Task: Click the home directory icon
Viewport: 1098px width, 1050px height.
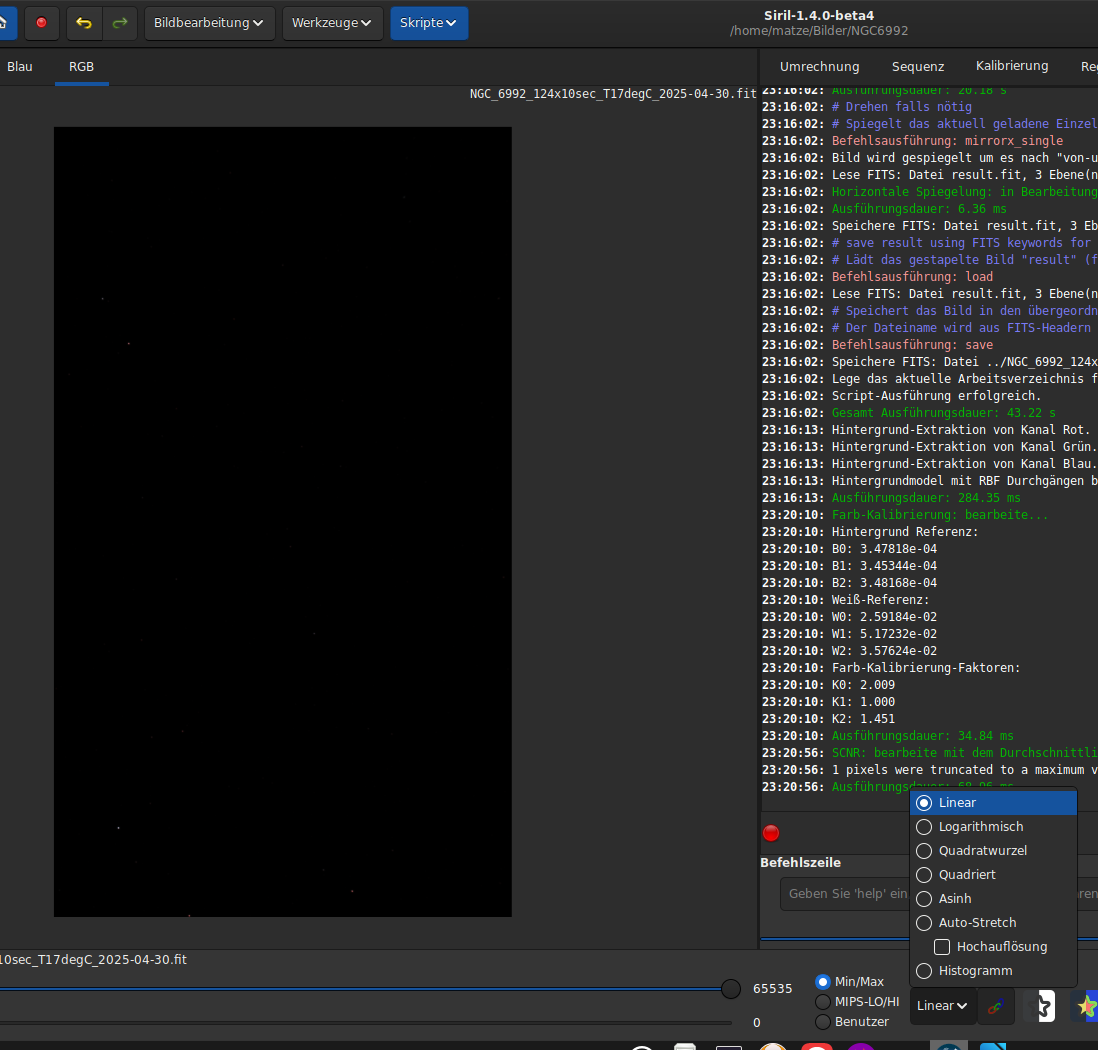Action: click(x=4, y=22)
